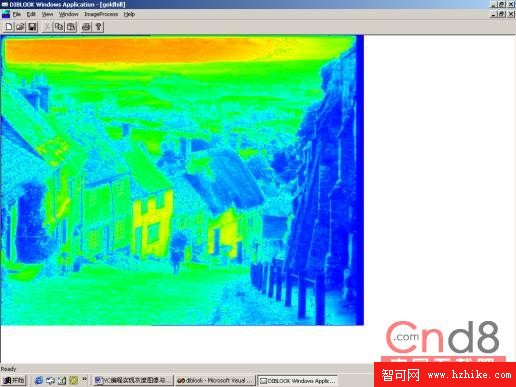Image resolution: width=516 pixels, height=387 pixels.
Task: Open the Window menu
Action: pyautogui.click(x=68, y=14)
